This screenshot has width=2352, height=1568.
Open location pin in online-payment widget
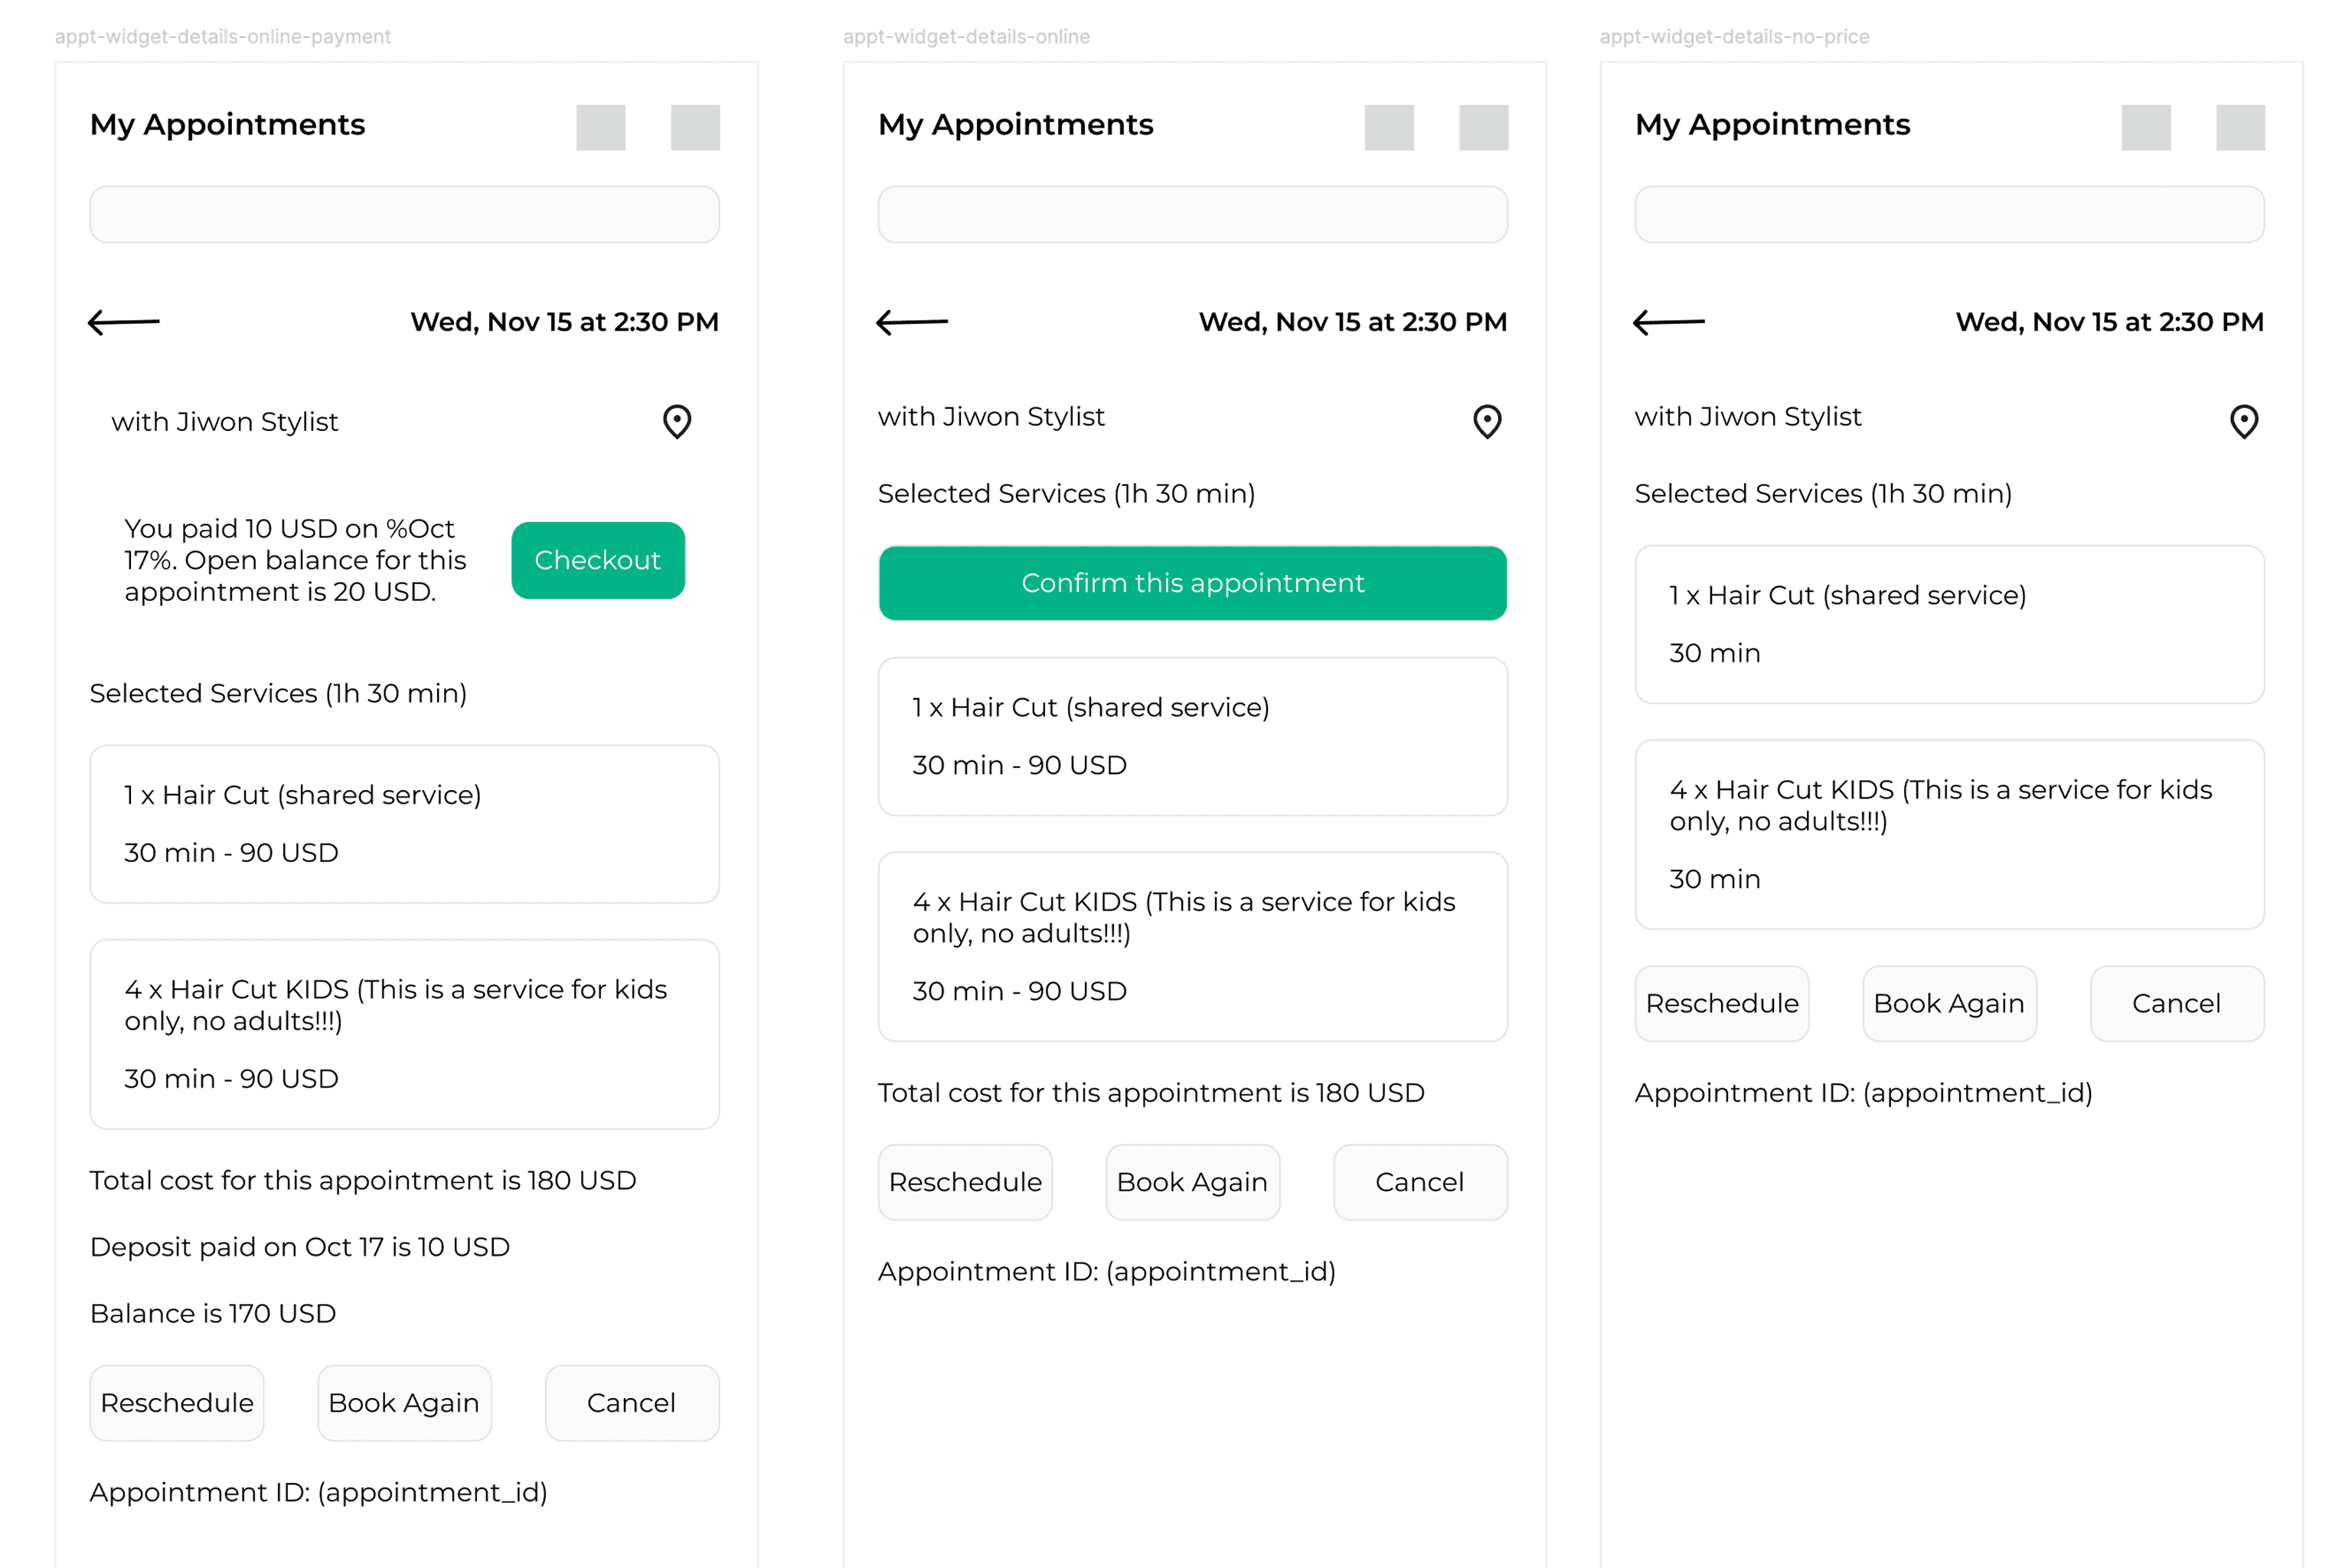pyautogui.click(x=677, y=421)
